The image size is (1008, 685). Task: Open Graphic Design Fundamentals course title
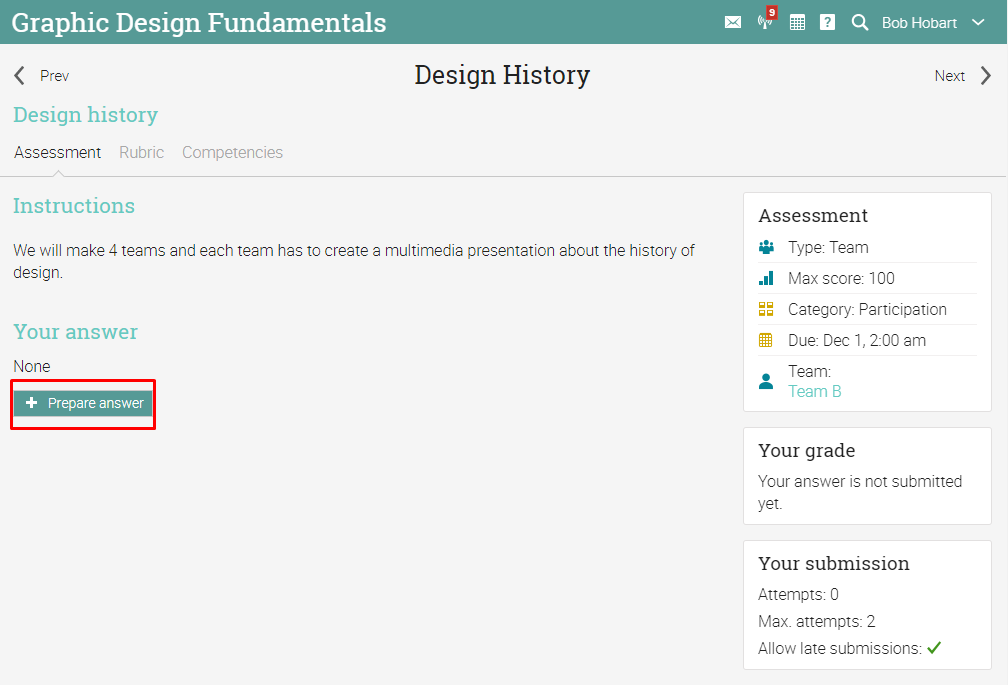[199, 22]
